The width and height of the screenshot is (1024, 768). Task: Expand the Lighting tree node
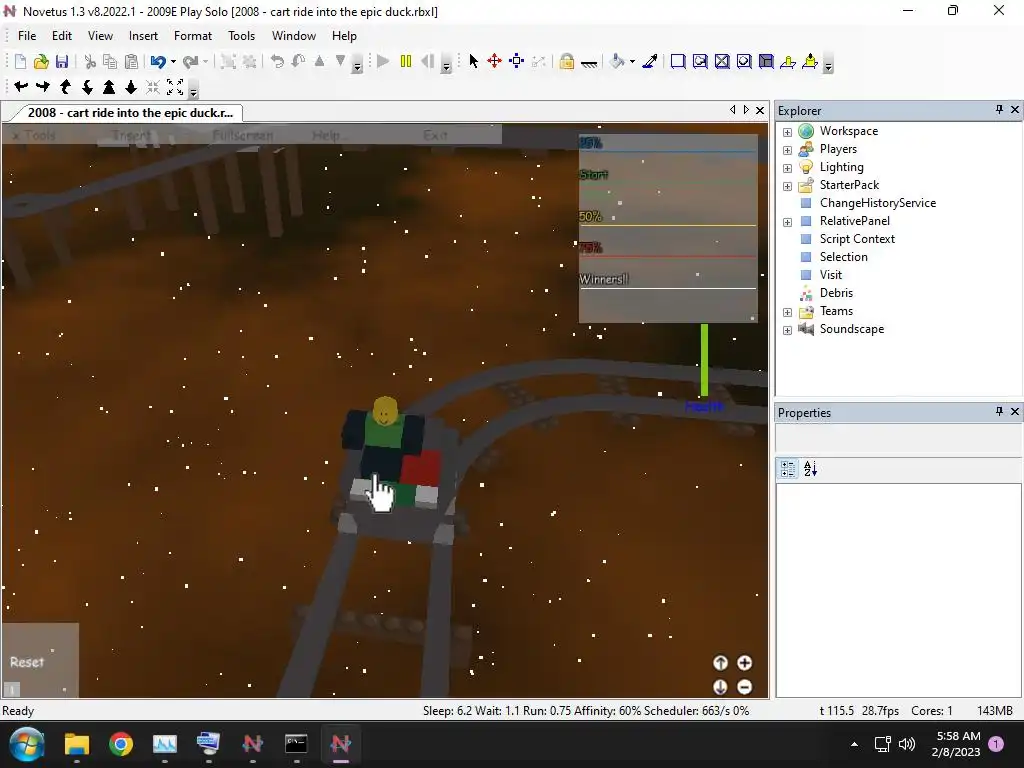pyautogui.click(x=788, y=168)
